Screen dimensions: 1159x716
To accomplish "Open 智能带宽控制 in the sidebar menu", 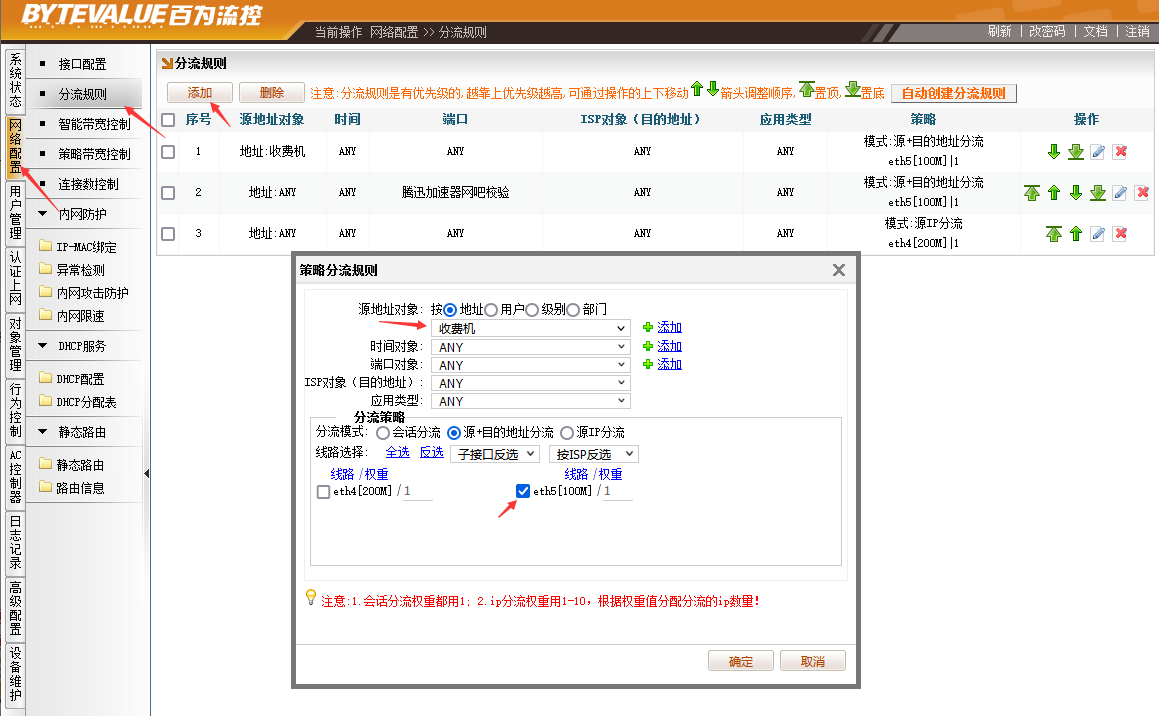I will [x=94, y=125].
